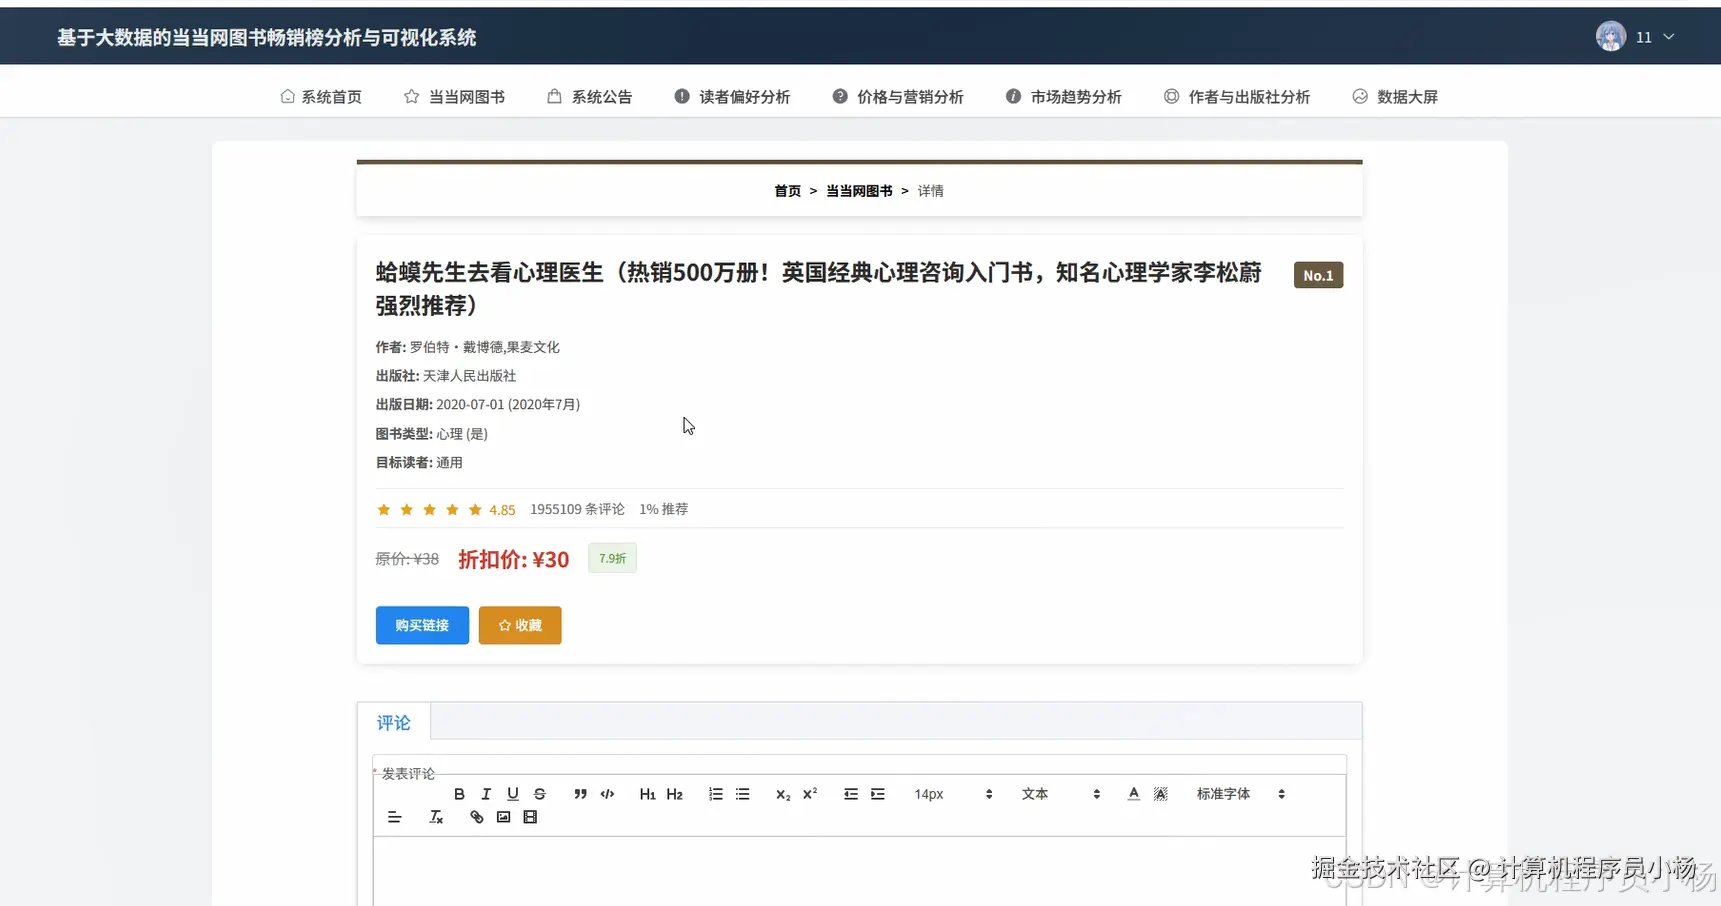Insert a hyperlink in the comment

(476, 817)
